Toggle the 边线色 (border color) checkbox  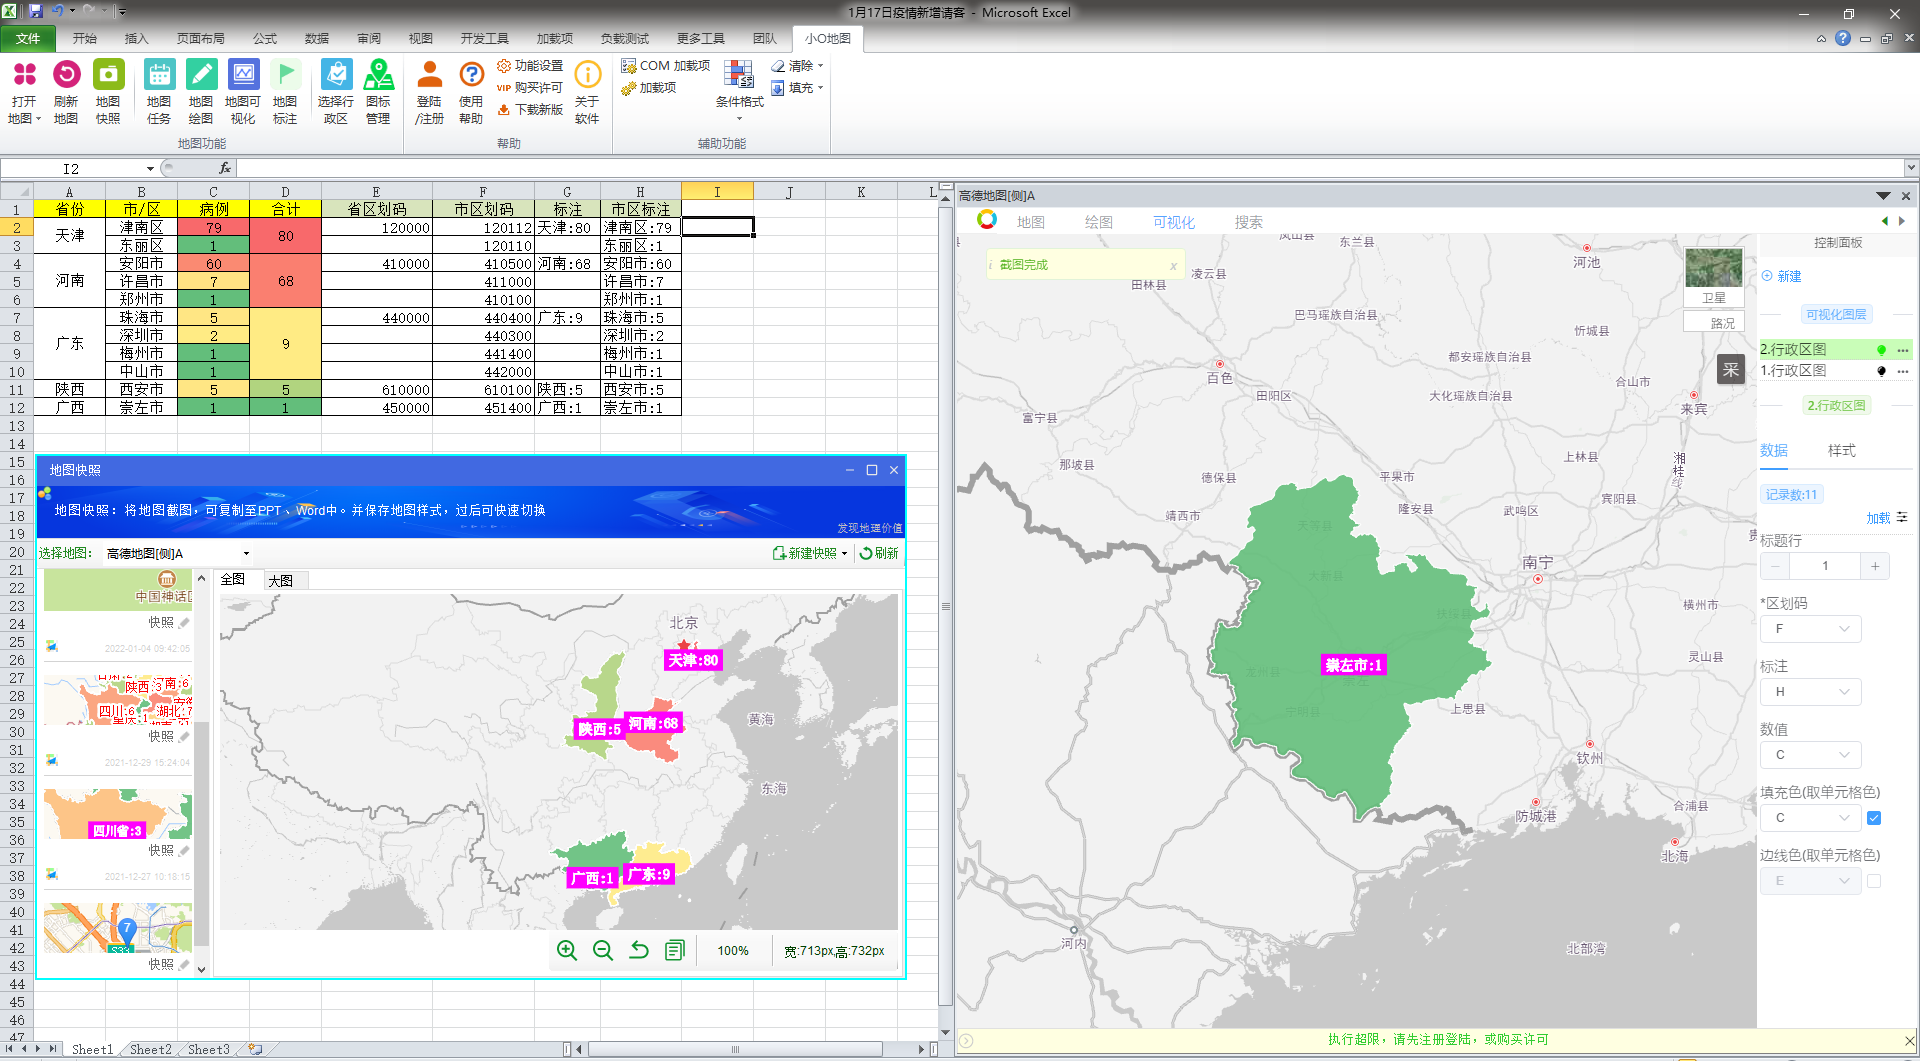[x=1874, y=881]
